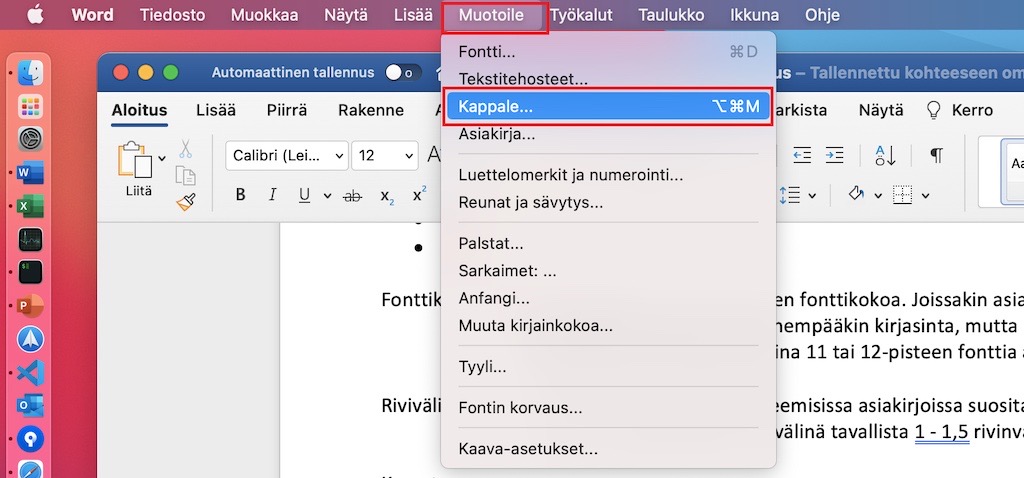
Task: Open PowerPoint from the Dock
Action: pyautogui.click(x=30, y=306)
